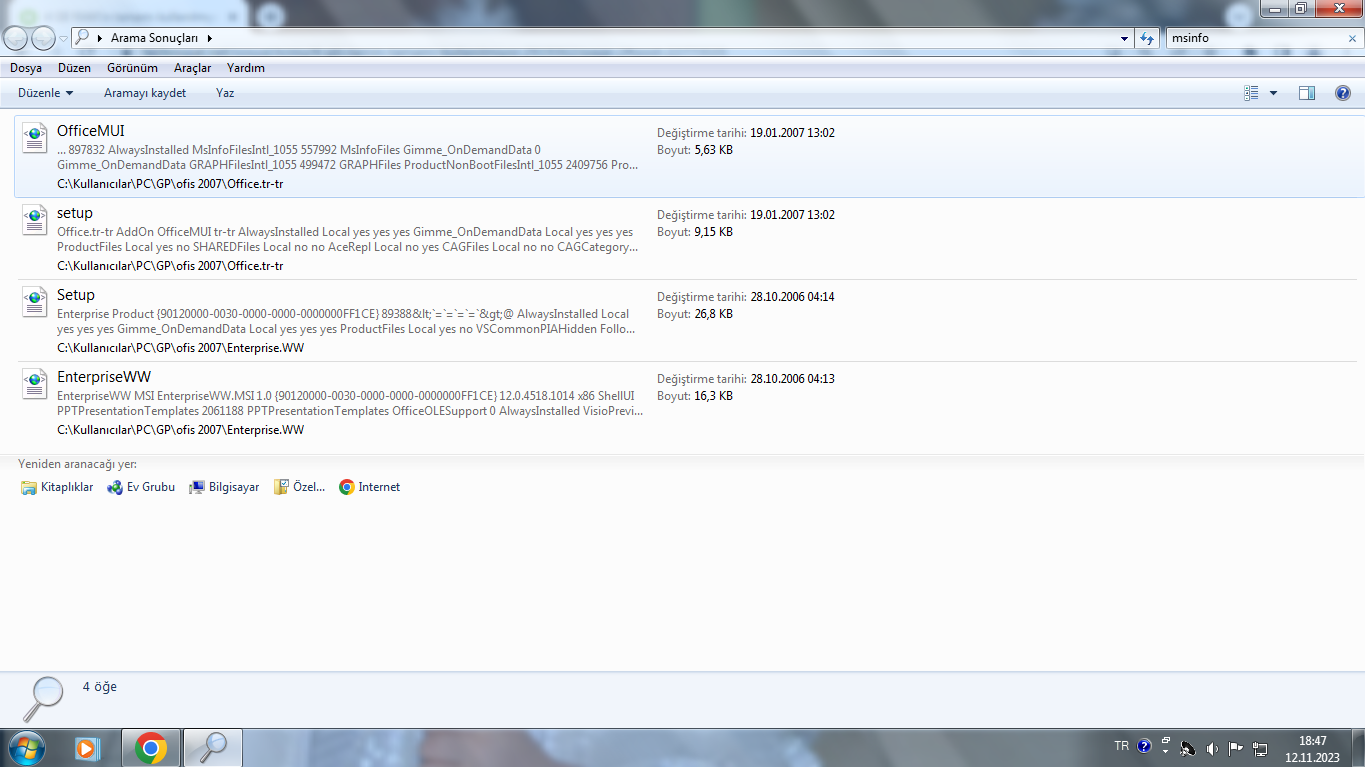
Task: Search again on the Internet
Action: (369, 487)
